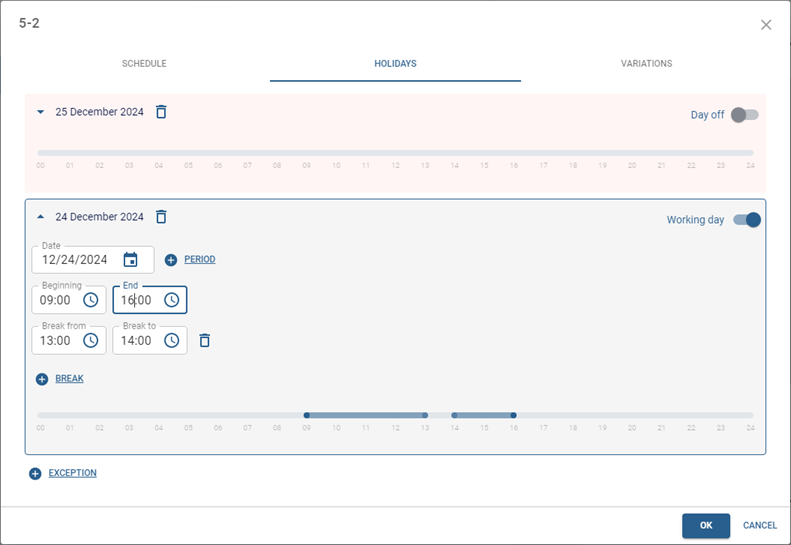This screenshot has width=791, height=545.
Task: Switch to the Variations tab
Action: click(646, 64)
